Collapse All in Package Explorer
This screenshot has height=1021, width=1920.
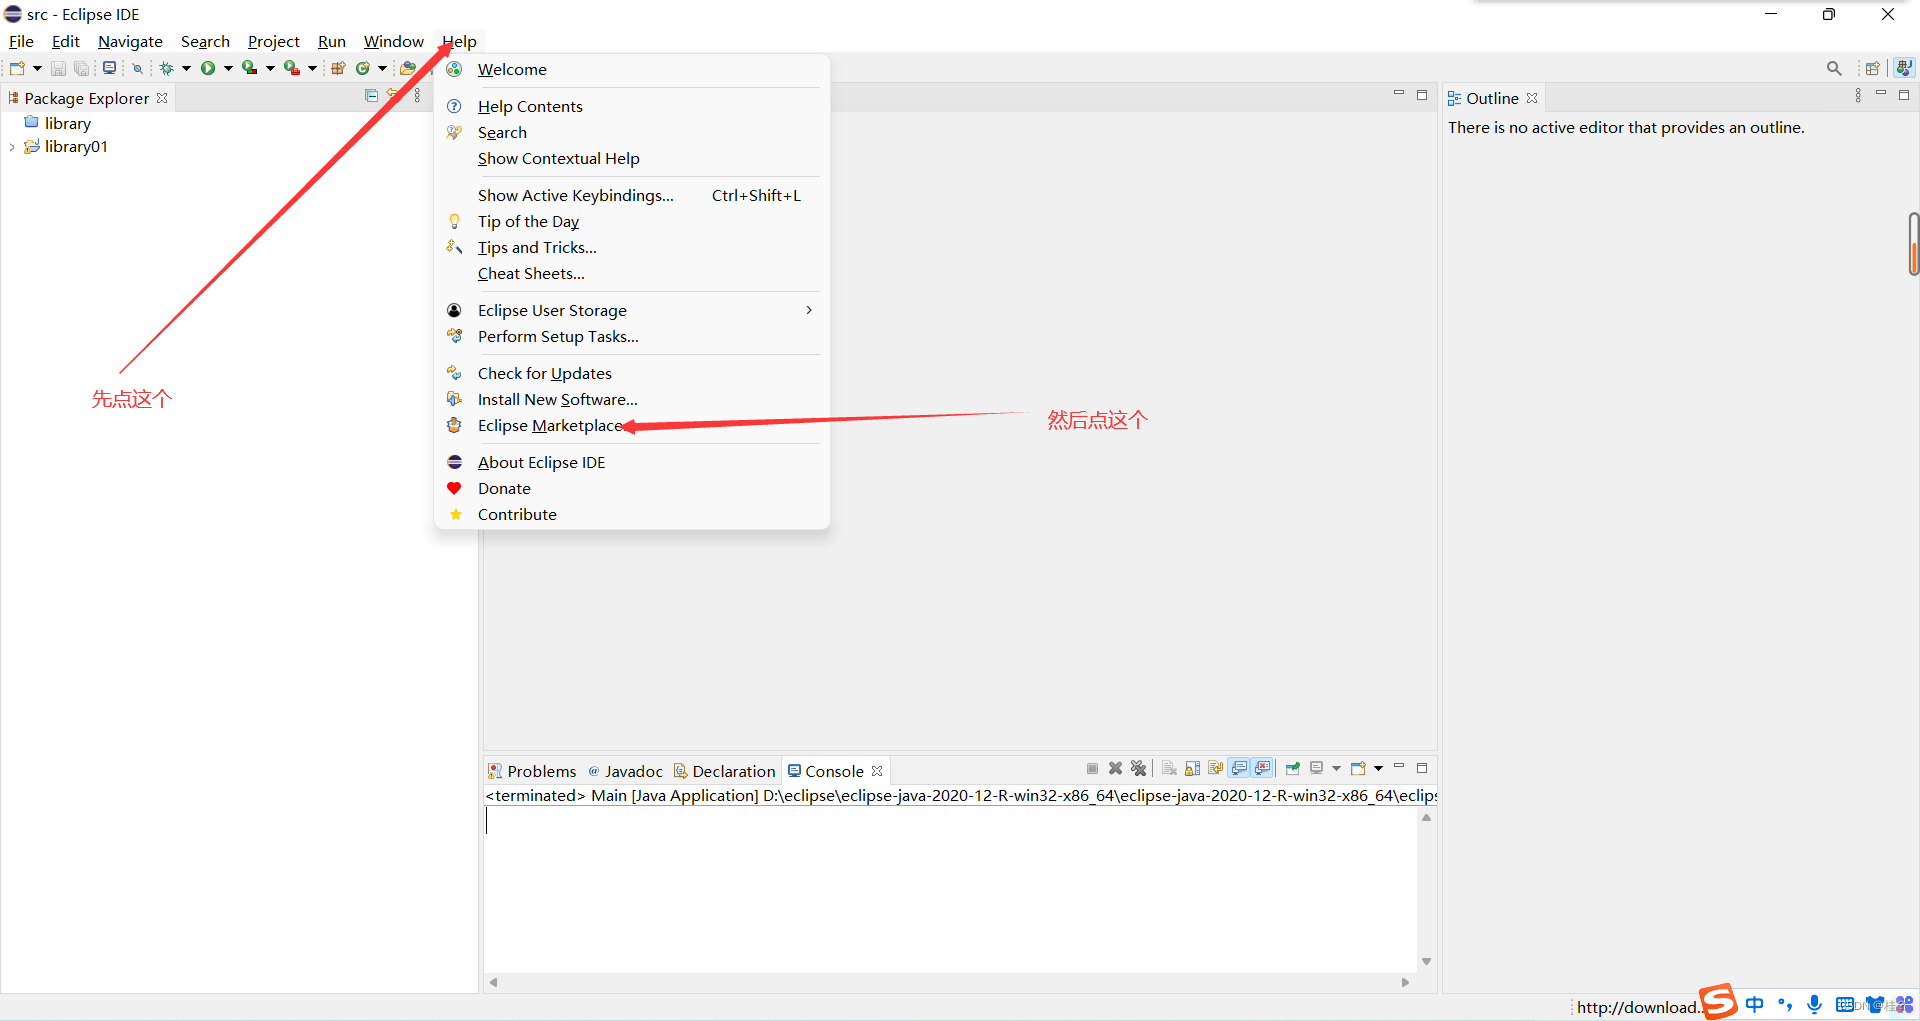(371, 95)
